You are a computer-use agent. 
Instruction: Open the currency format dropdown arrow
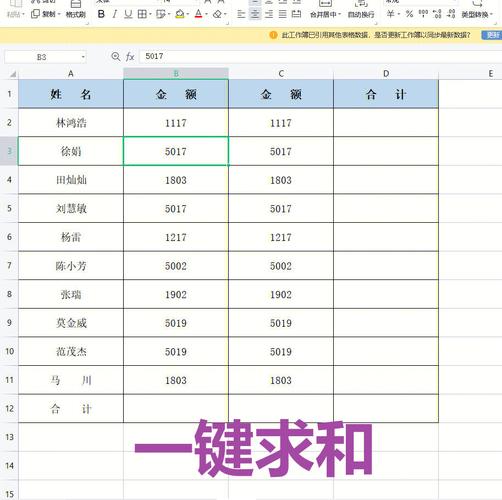pos(399,14)
